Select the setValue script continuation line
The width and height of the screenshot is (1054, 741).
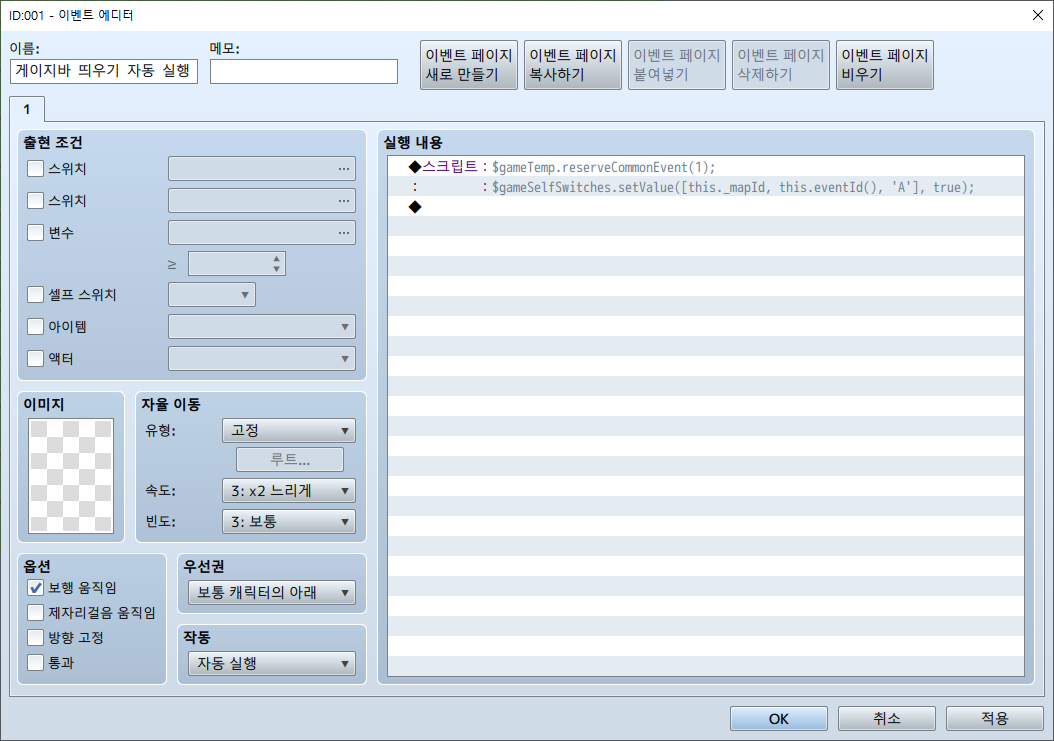(x=706, y=187)
